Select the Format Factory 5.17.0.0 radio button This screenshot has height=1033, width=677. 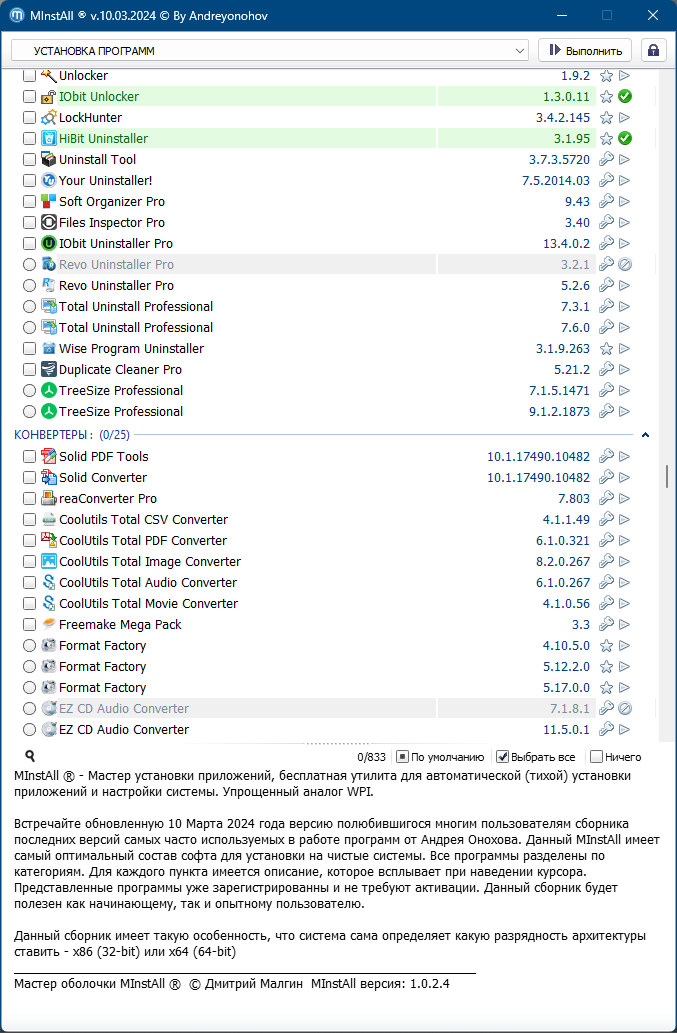29,688
